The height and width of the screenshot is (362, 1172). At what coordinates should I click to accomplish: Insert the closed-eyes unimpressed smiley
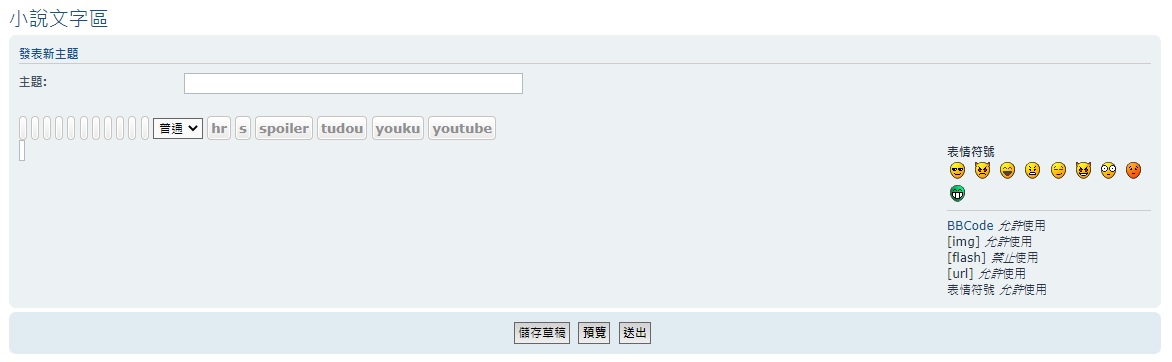pos(1058,171)
